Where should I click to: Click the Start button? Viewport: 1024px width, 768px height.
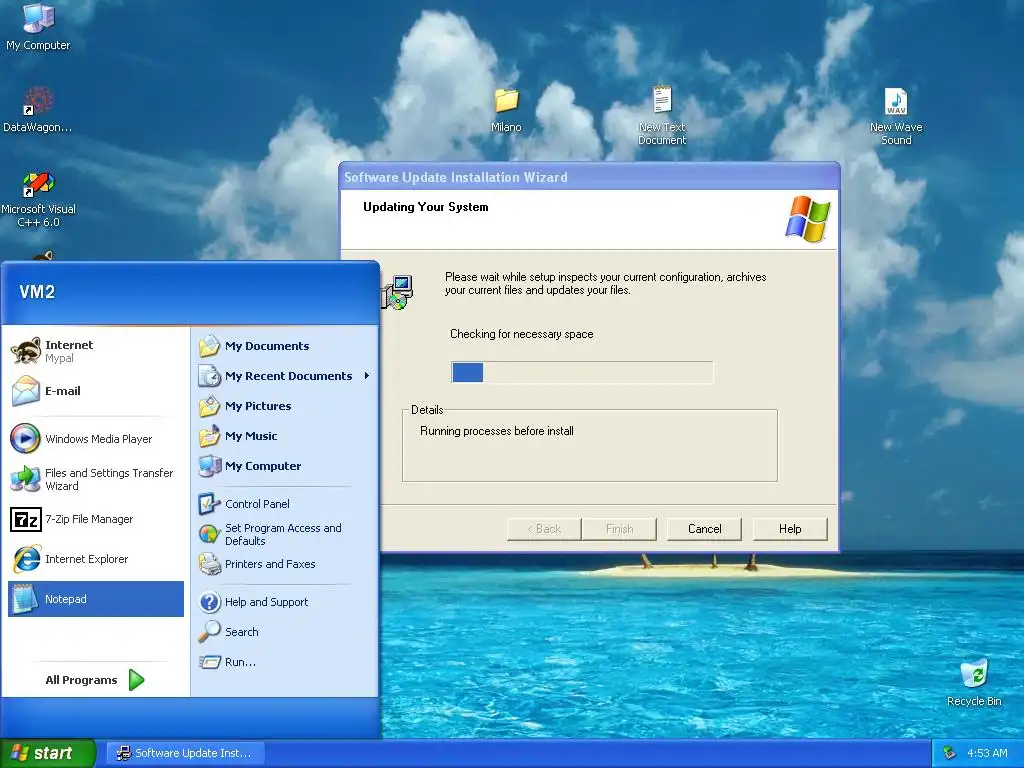click(47, 753)
